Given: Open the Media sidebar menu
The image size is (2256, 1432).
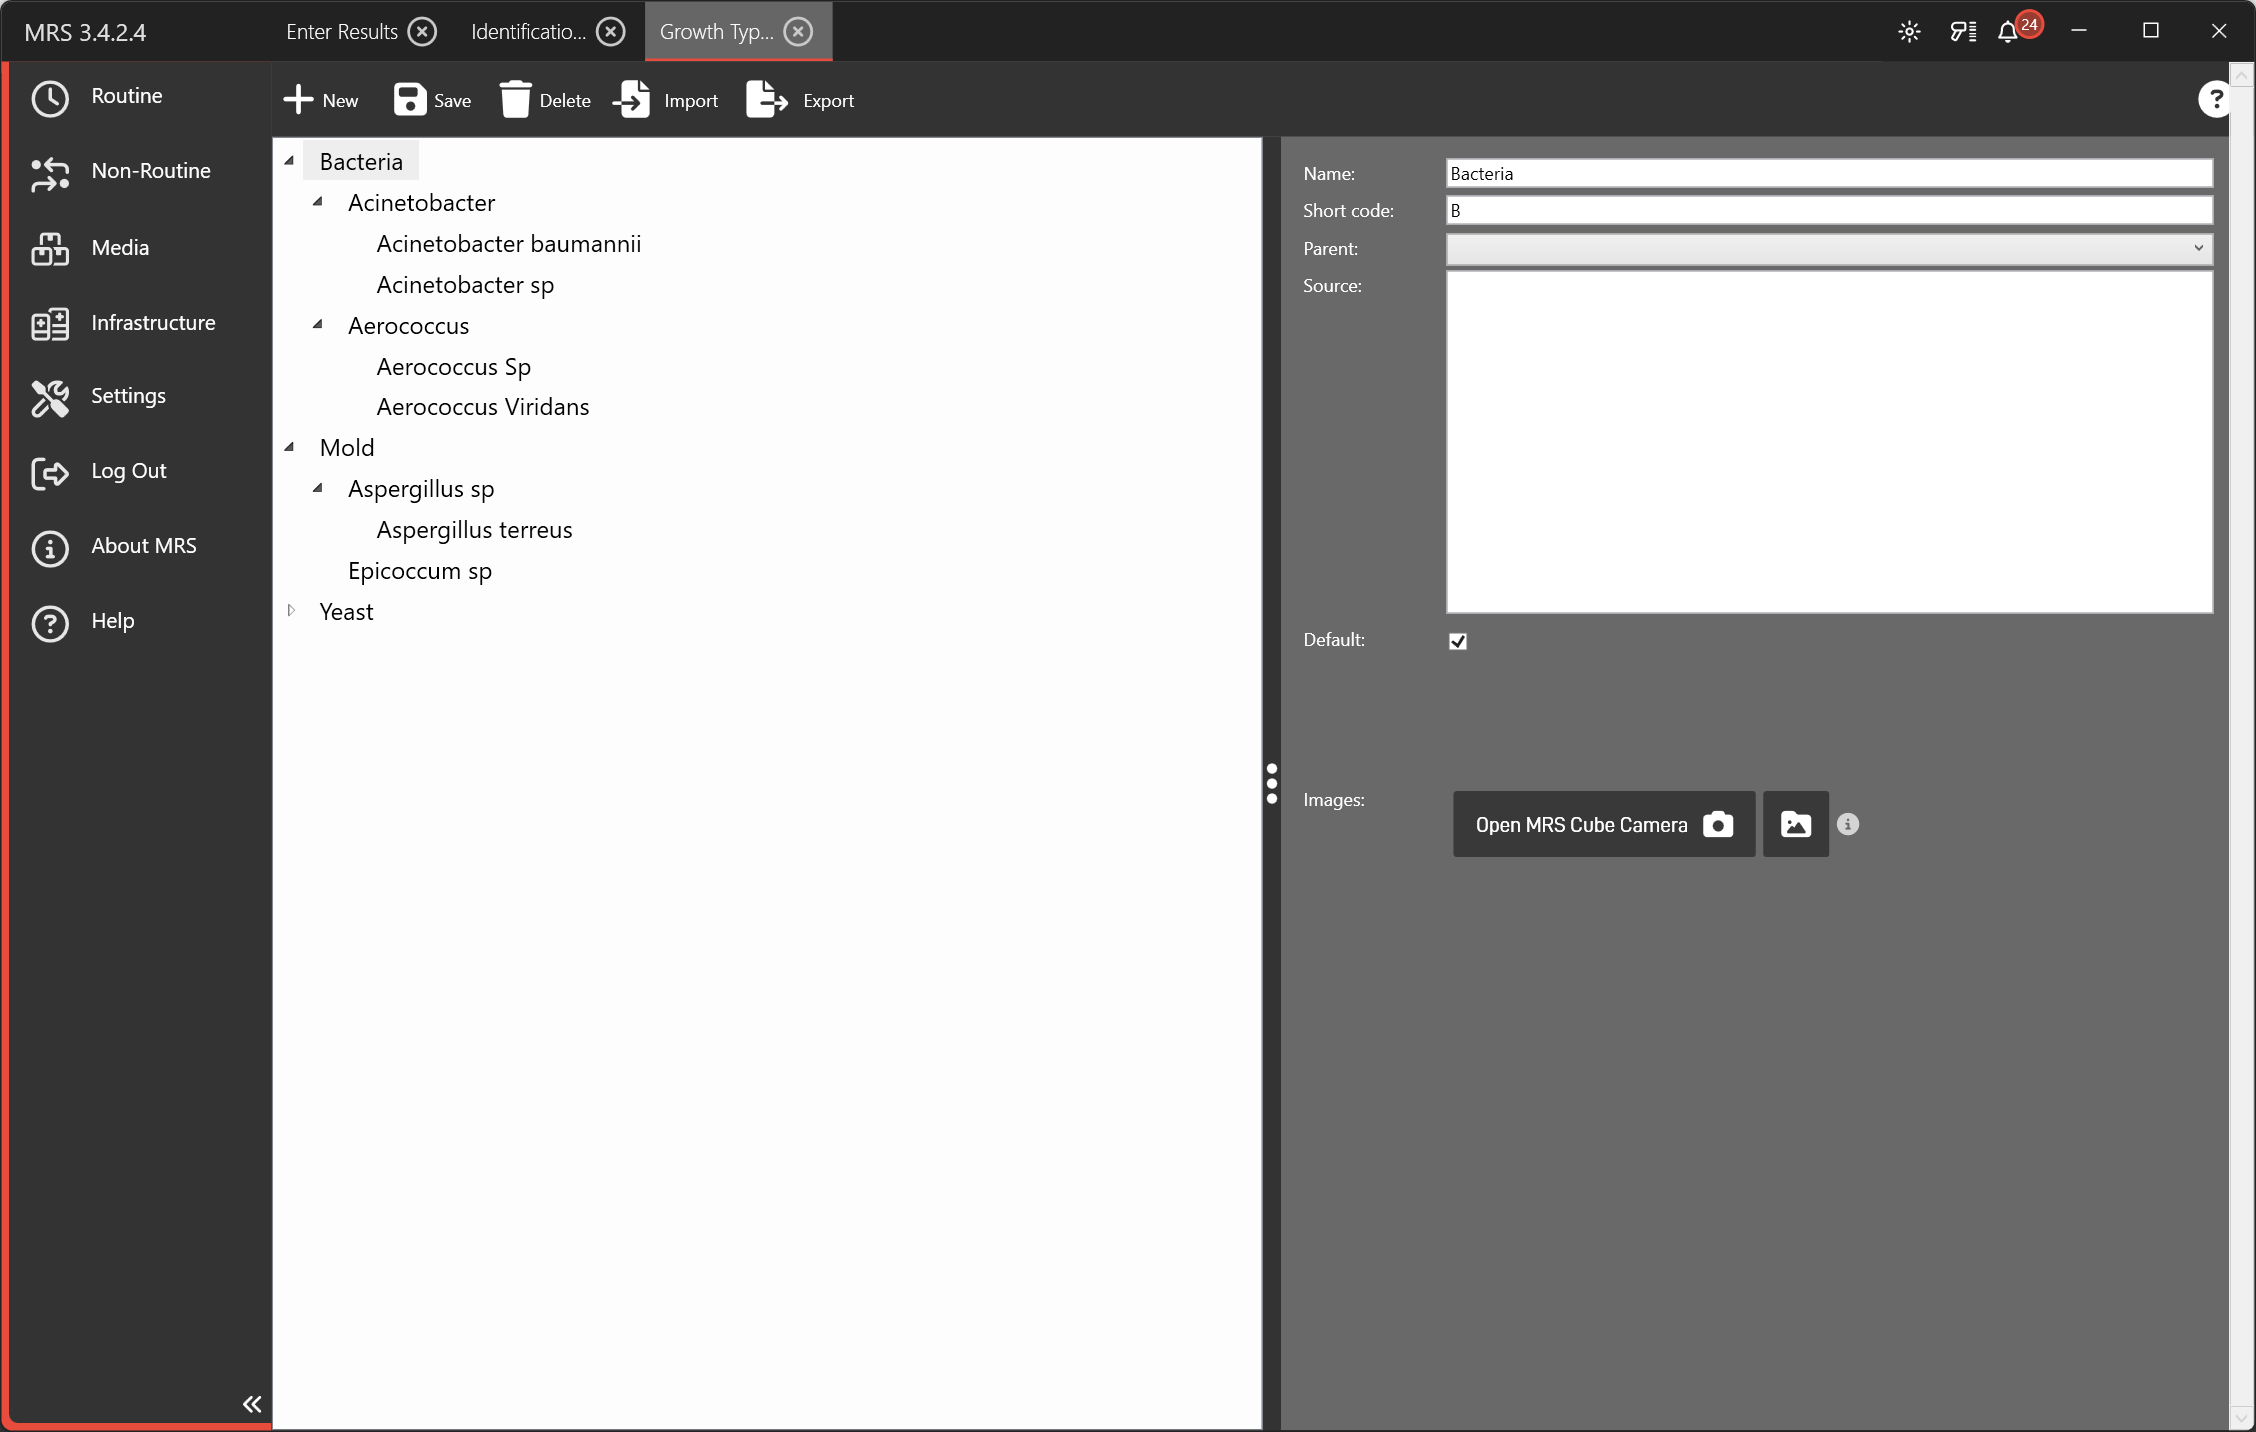Looking at the screenshot, I should [120, 248].
